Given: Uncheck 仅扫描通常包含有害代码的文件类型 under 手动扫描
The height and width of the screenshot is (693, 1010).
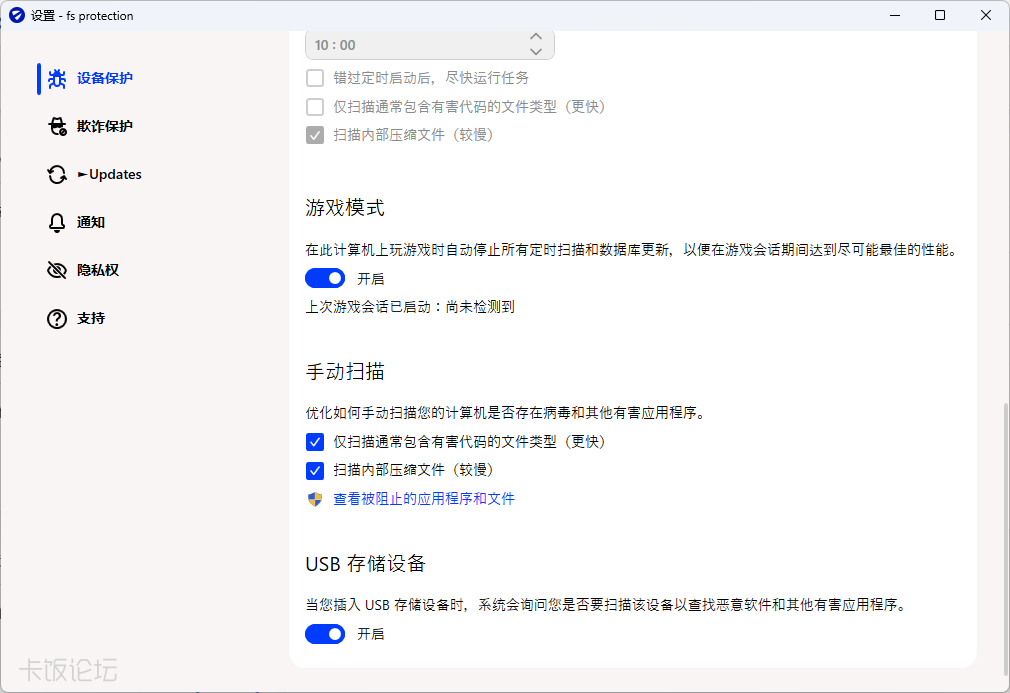Looking at the screenshot, I should (315, 442).
